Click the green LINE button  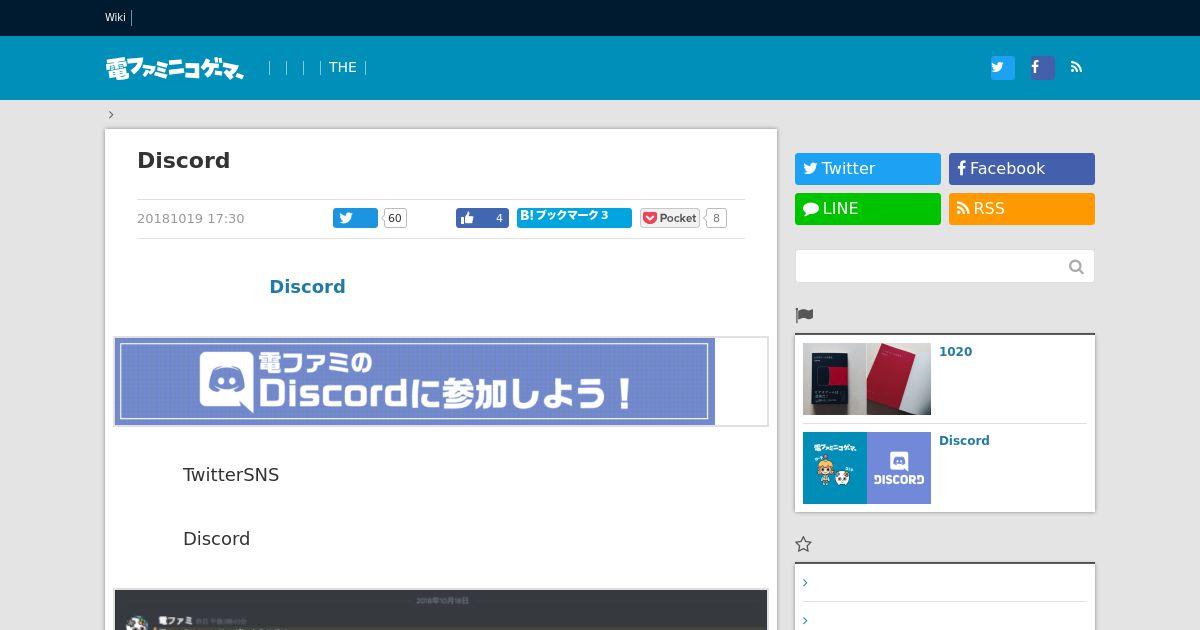click(x=868, y=209)
